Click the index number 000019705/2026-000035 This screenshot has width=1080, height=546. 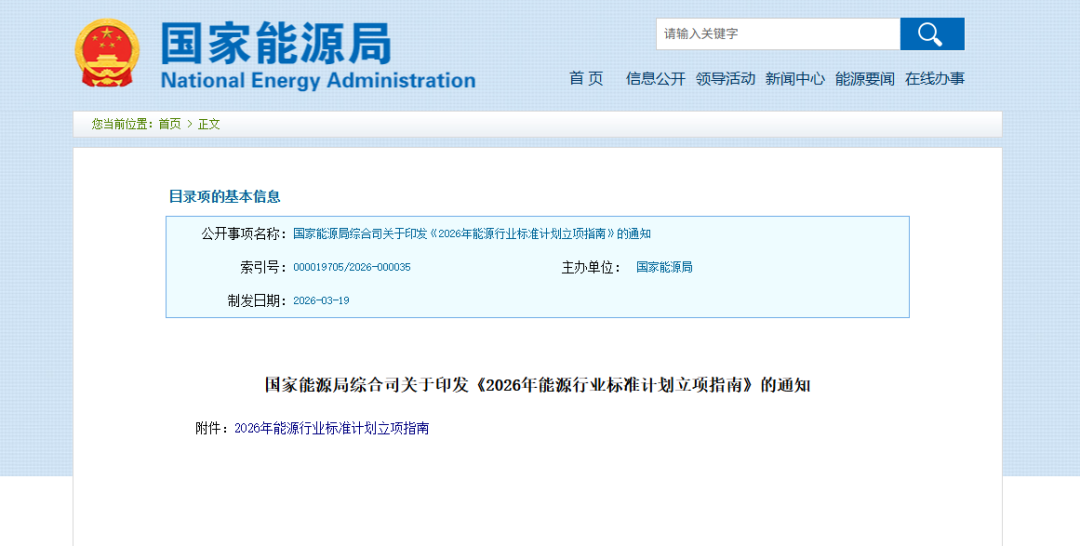click(x=352, y=267)
